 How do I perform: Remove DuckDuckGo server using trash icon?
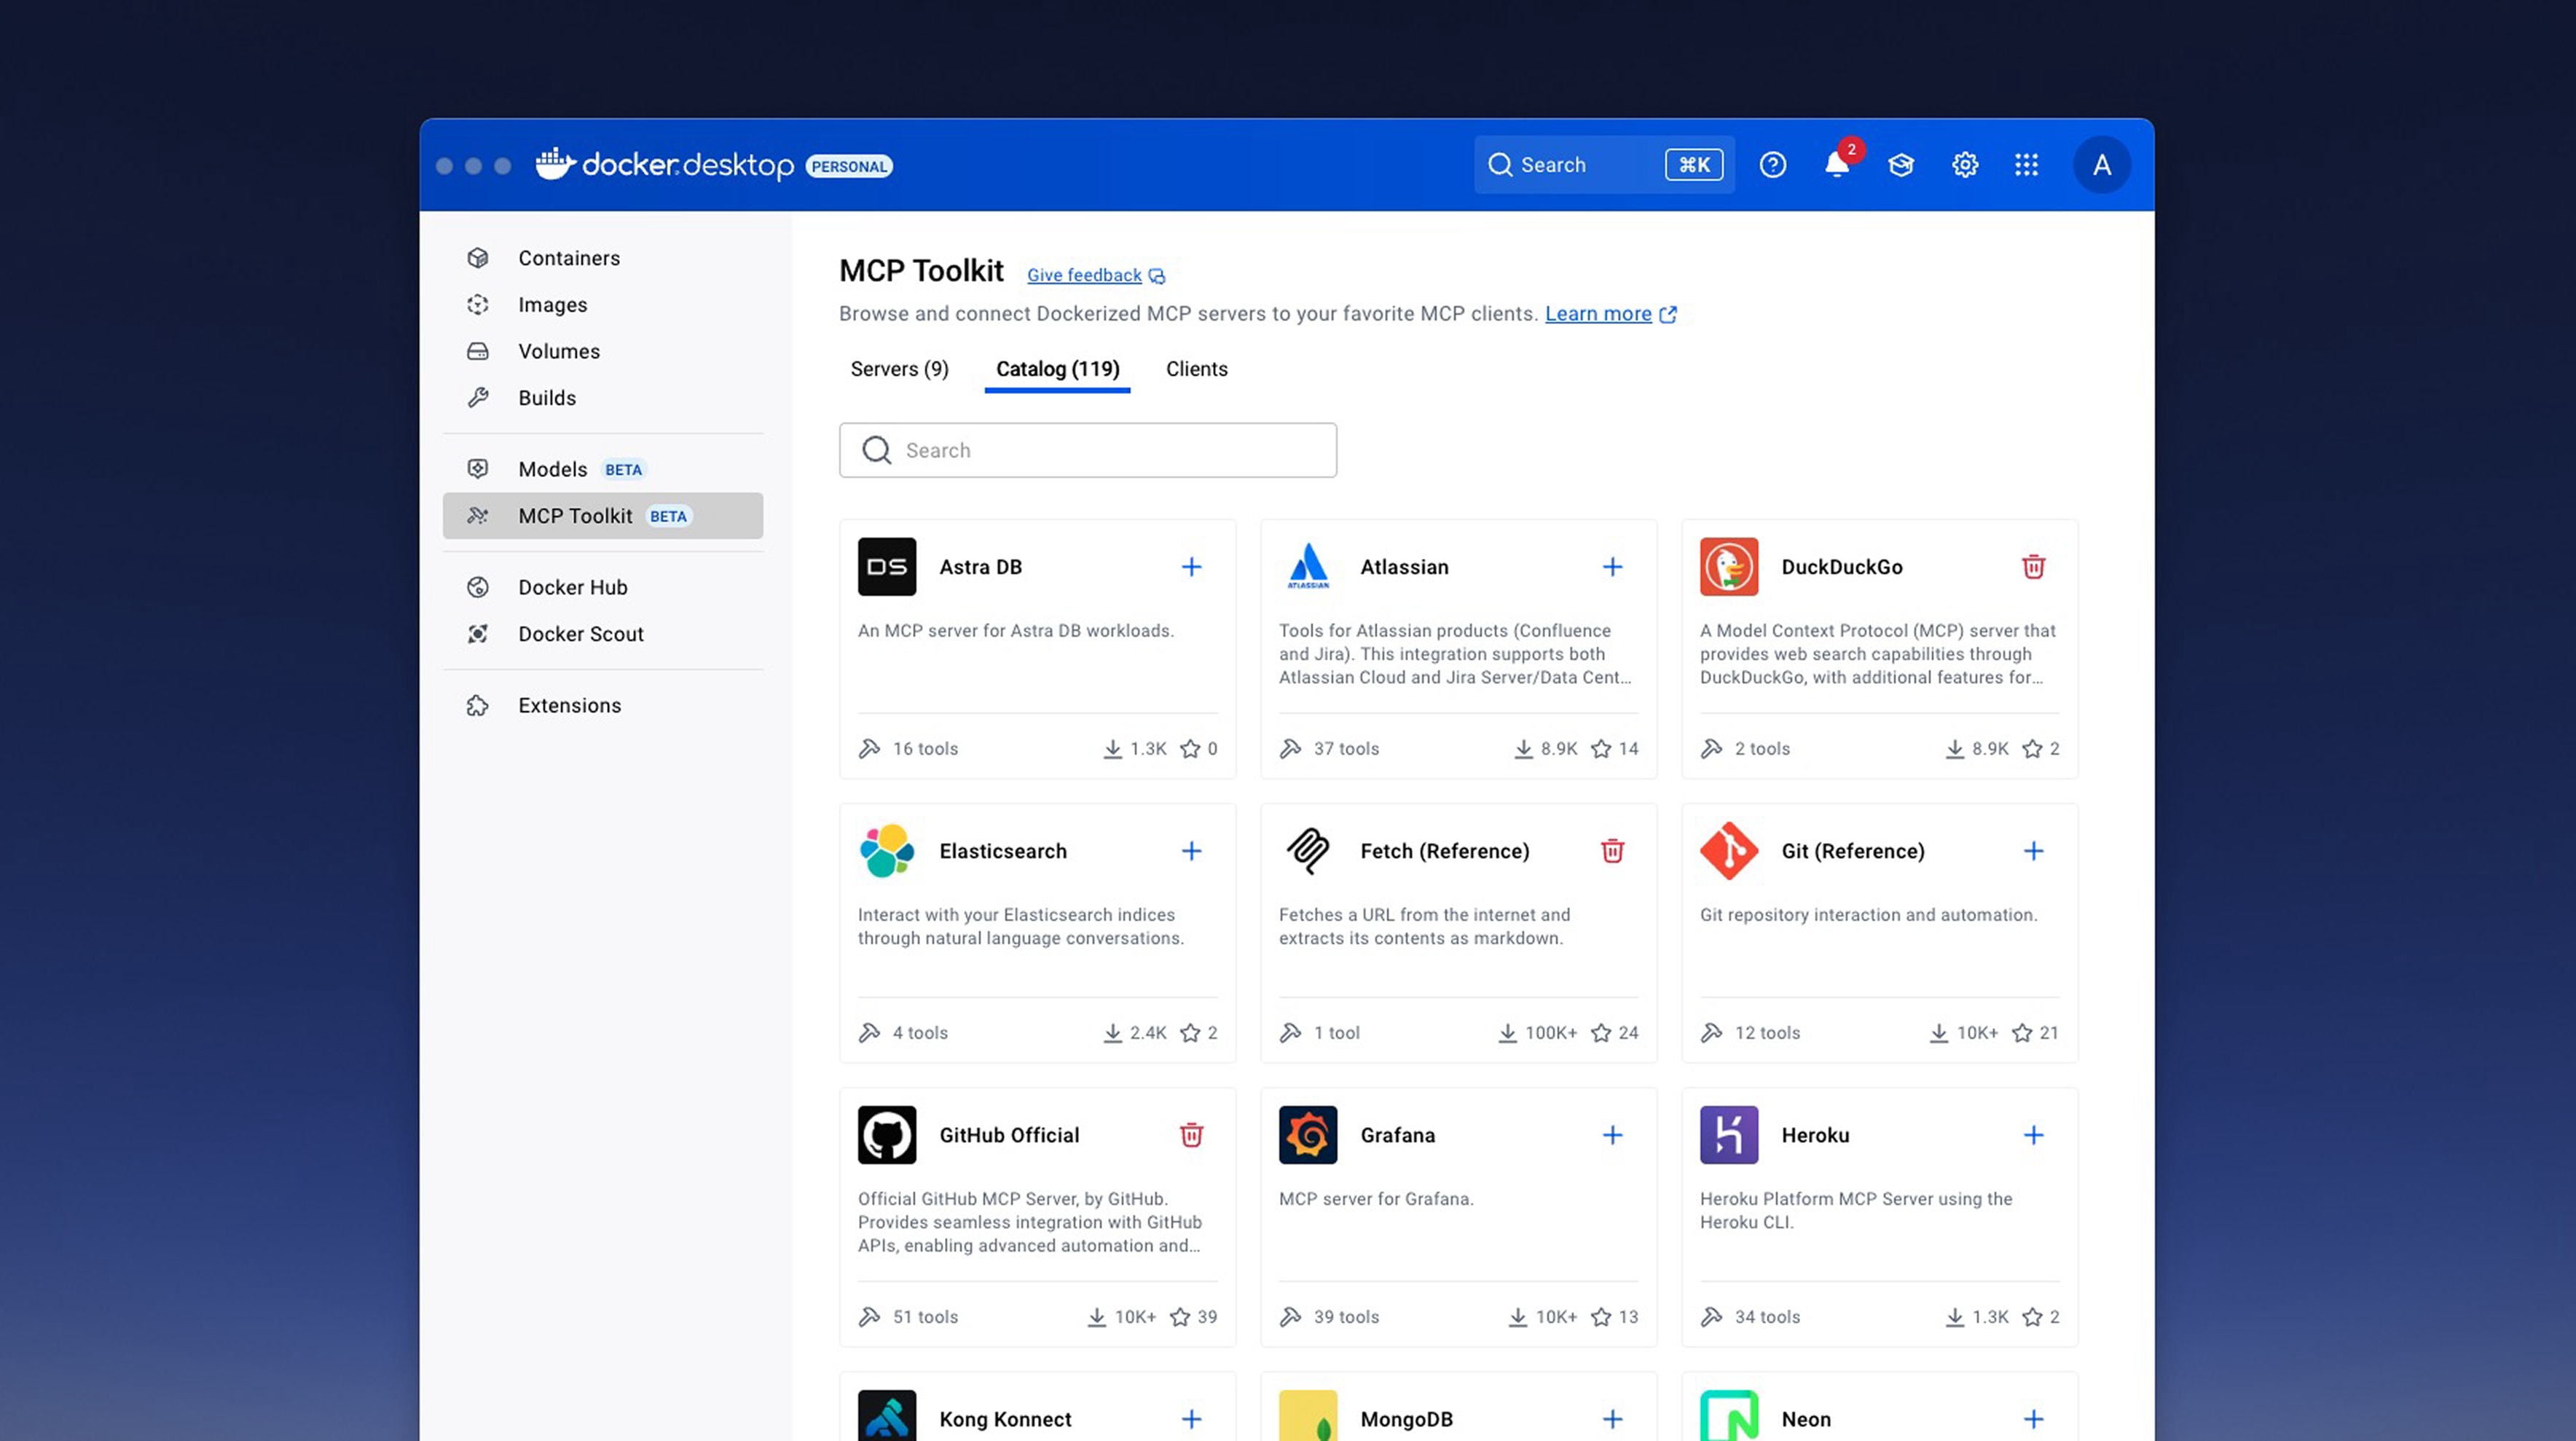[x=2033, y=567]
